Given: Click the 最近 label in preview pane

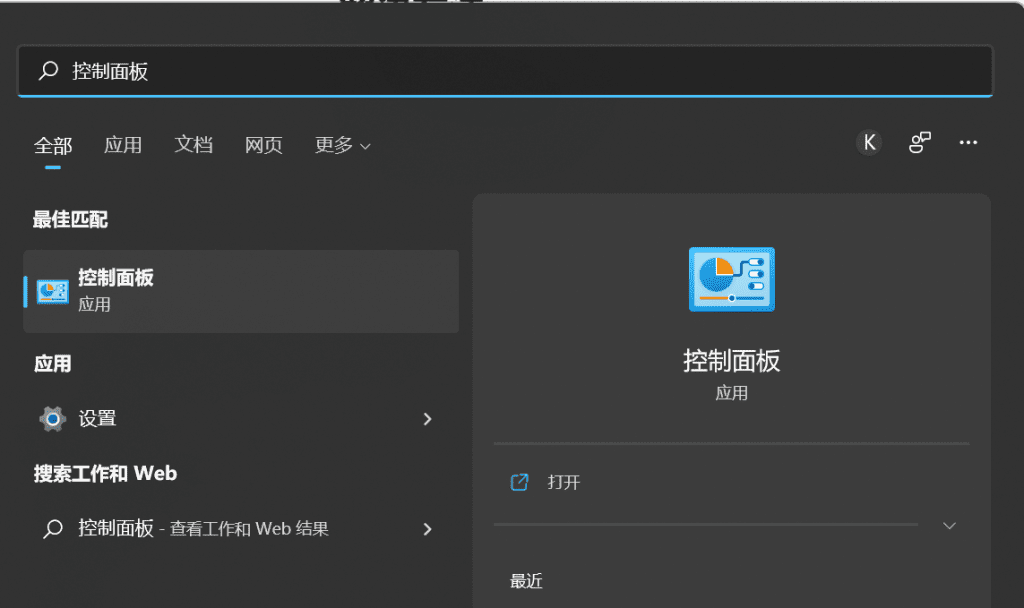Looking at the screenshot, I should pos(526,581).
